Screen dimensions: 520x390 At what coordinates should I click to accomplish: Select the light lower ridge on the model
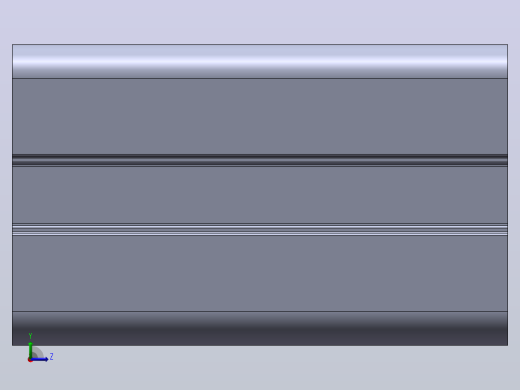(260, 230)
